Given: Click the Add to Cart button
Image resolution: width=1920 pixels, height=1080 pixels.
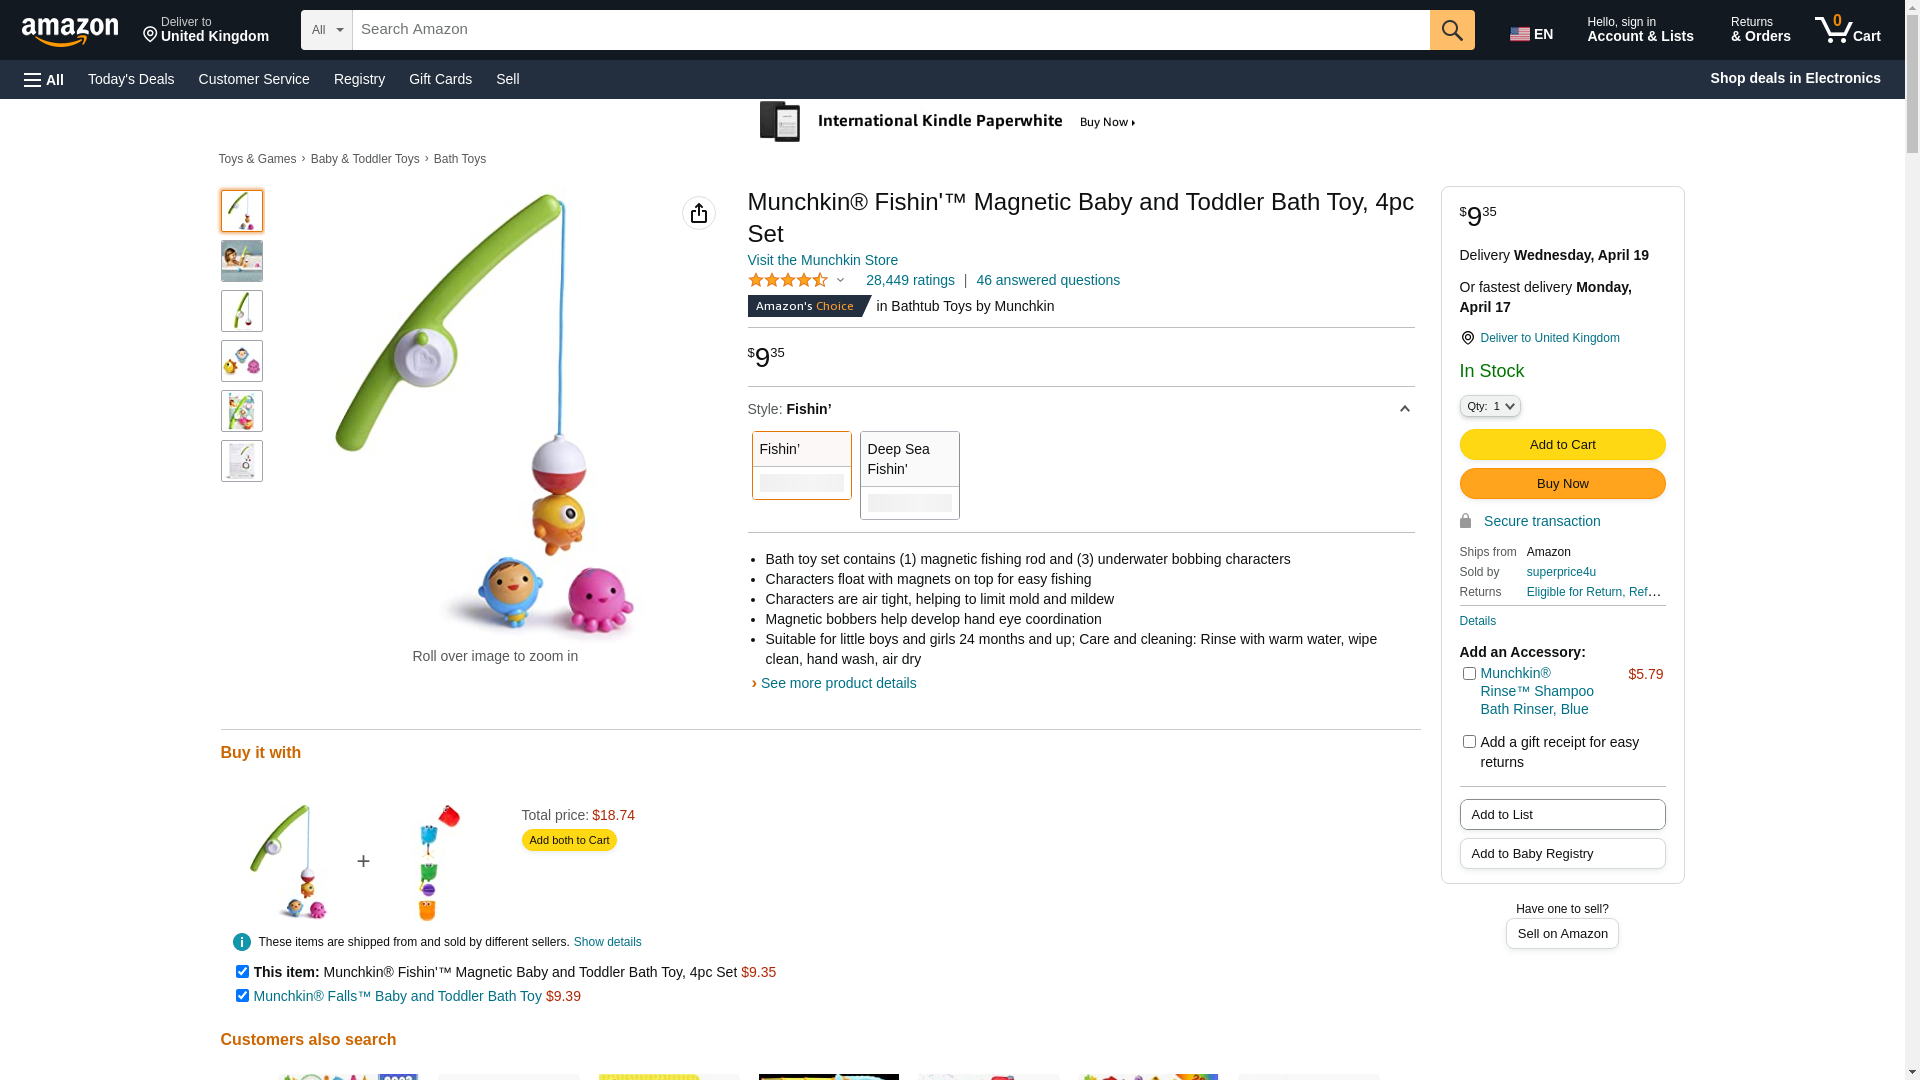Looking at the screenshot, I should [1562, 445].
